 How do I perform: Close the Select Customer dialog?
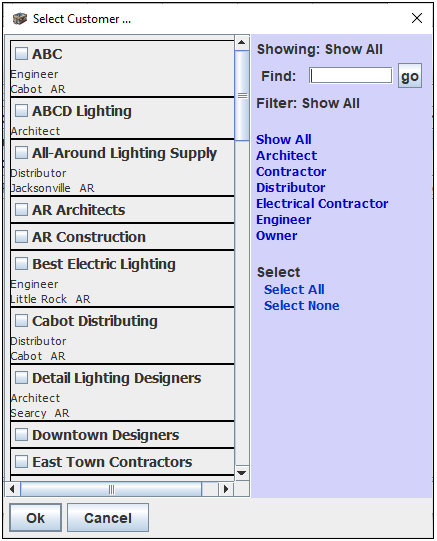click(x=417, y=18)
